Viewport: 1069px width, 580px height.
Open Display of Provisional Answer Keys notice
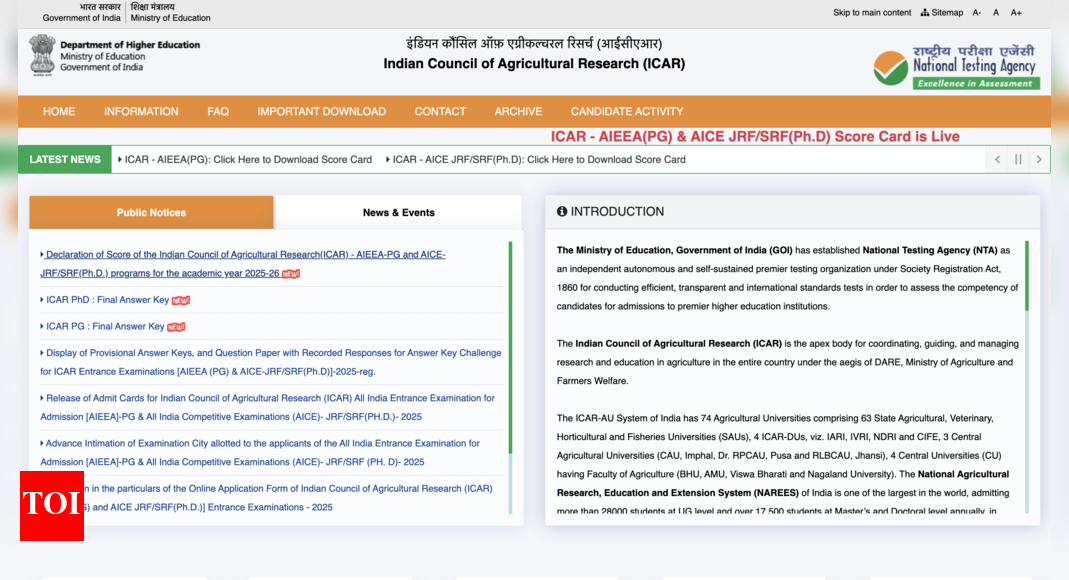click(x=271, y=362)
